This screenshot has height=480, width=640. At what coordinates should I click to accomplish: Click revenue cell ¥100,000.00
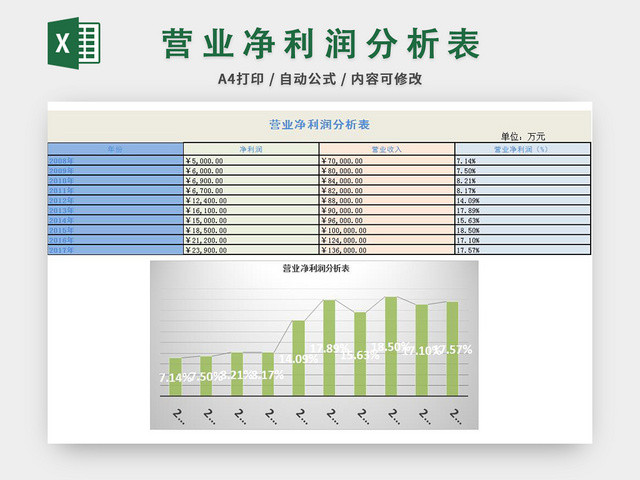(387, 230)
